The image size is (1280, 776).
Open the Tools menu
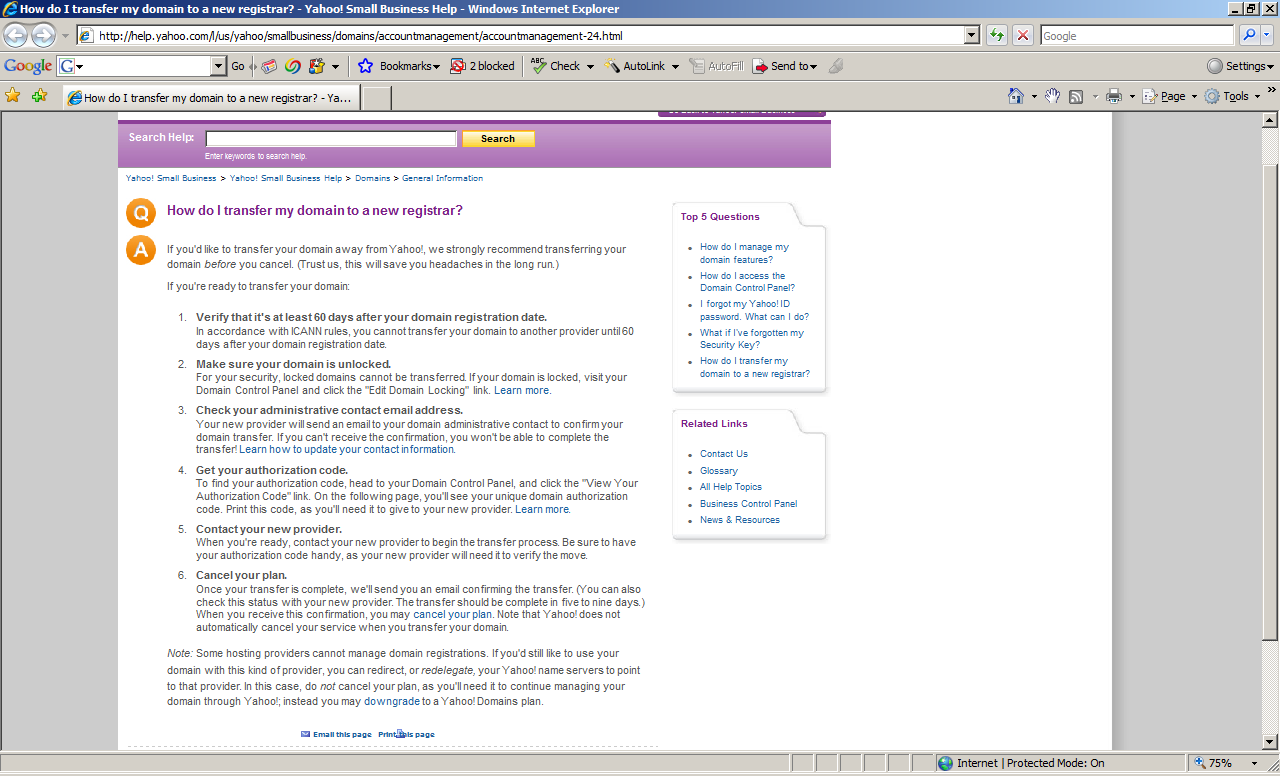[1232, 96]
